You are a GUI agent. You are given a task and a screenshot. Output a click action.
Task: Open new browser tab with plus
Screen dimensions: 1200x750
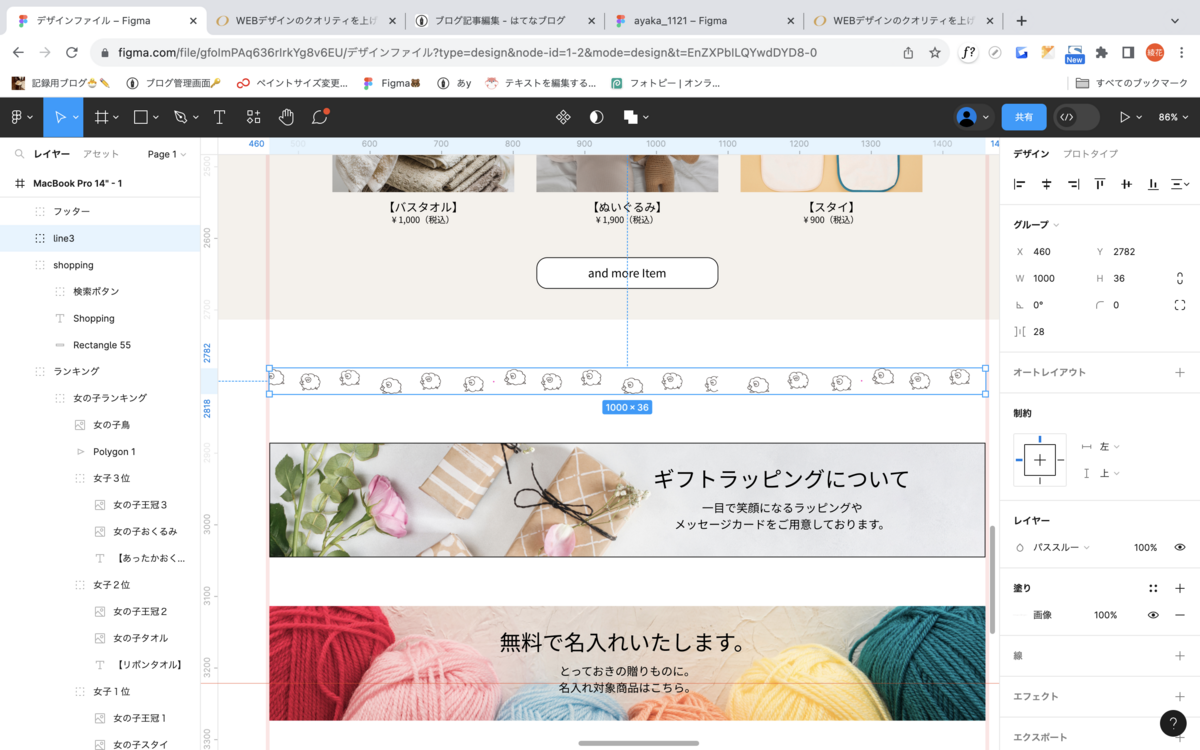coord(1021,20)
